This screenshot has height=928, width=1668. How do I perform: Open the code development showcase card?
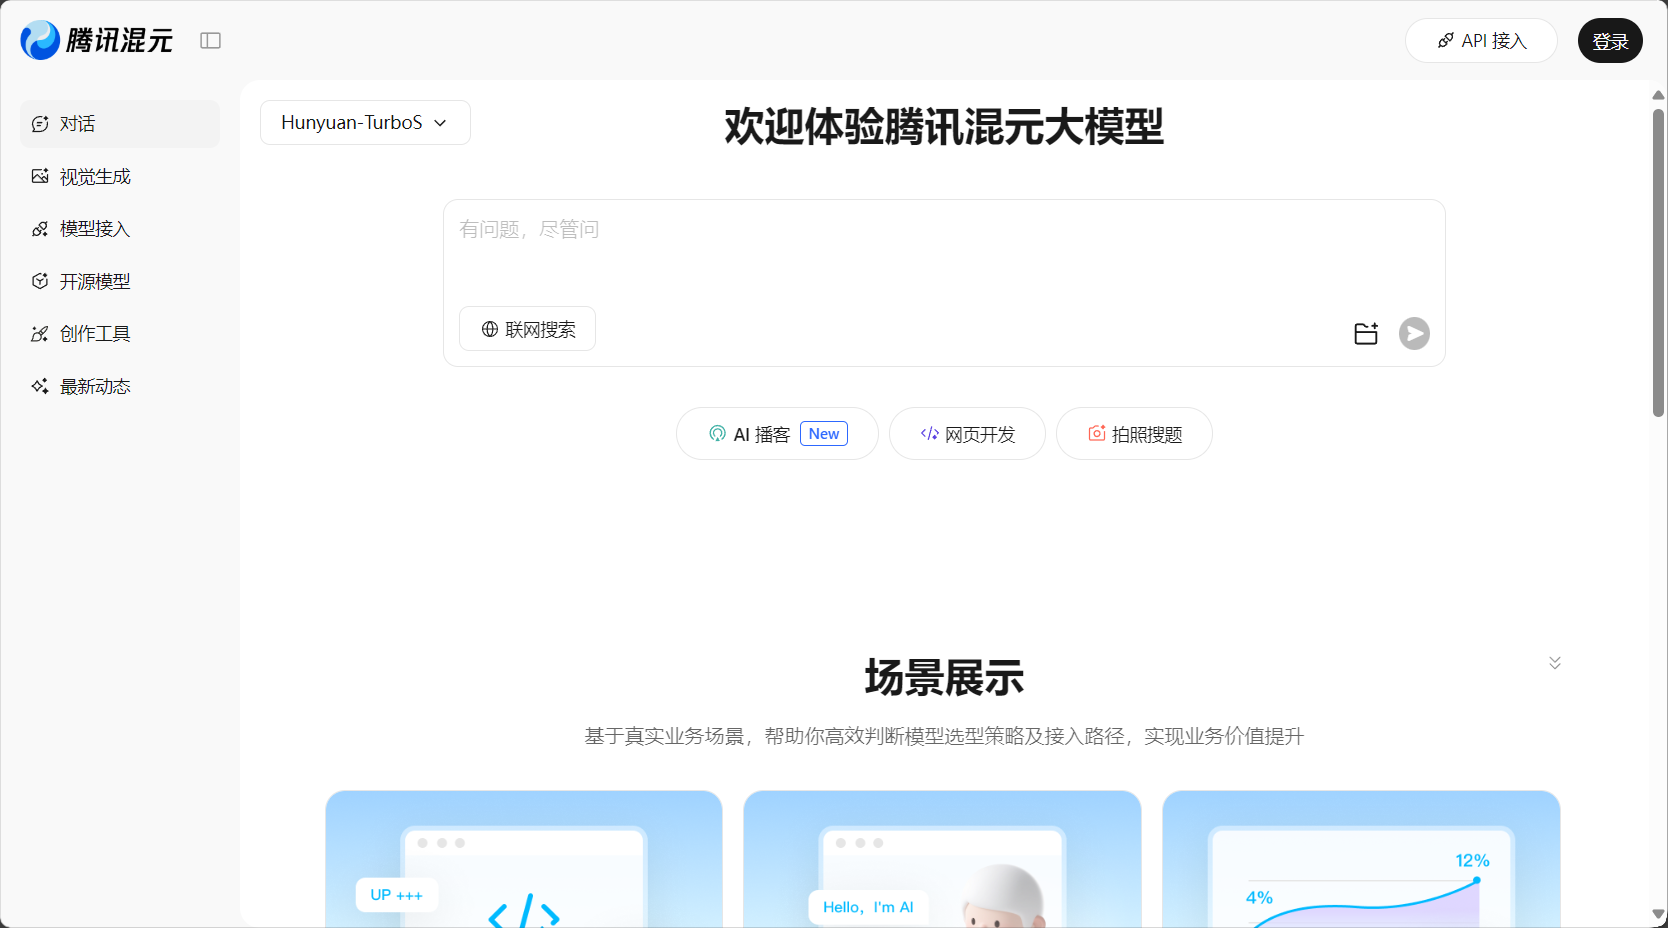tap(524, 859)
